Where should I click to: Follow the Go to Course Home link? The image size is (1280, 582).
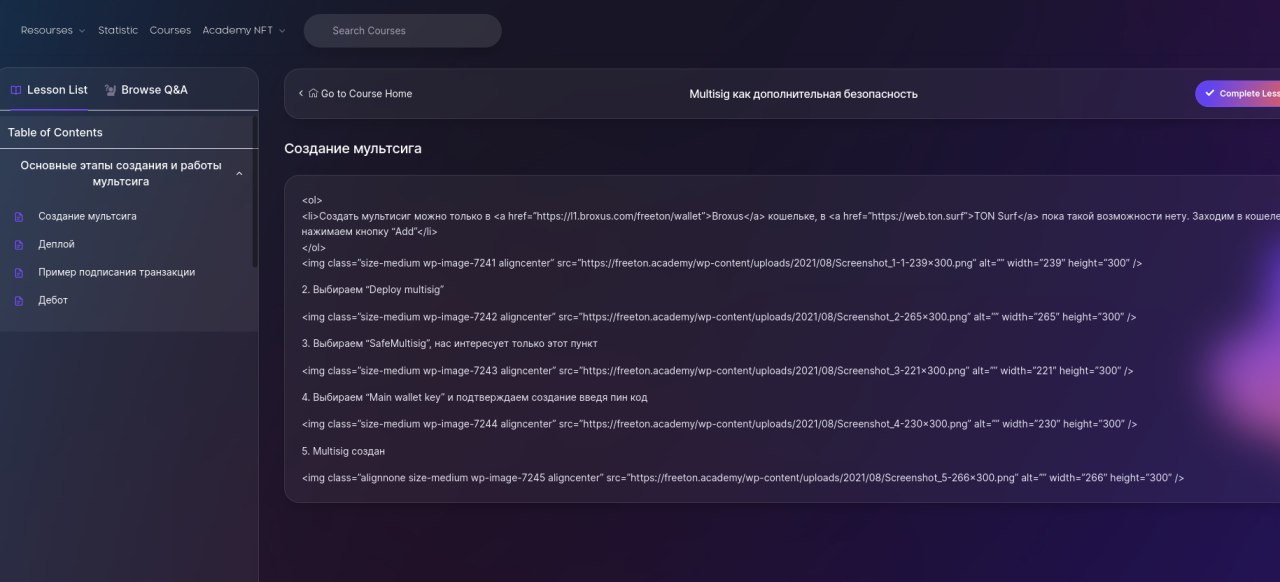click(365, 94)
